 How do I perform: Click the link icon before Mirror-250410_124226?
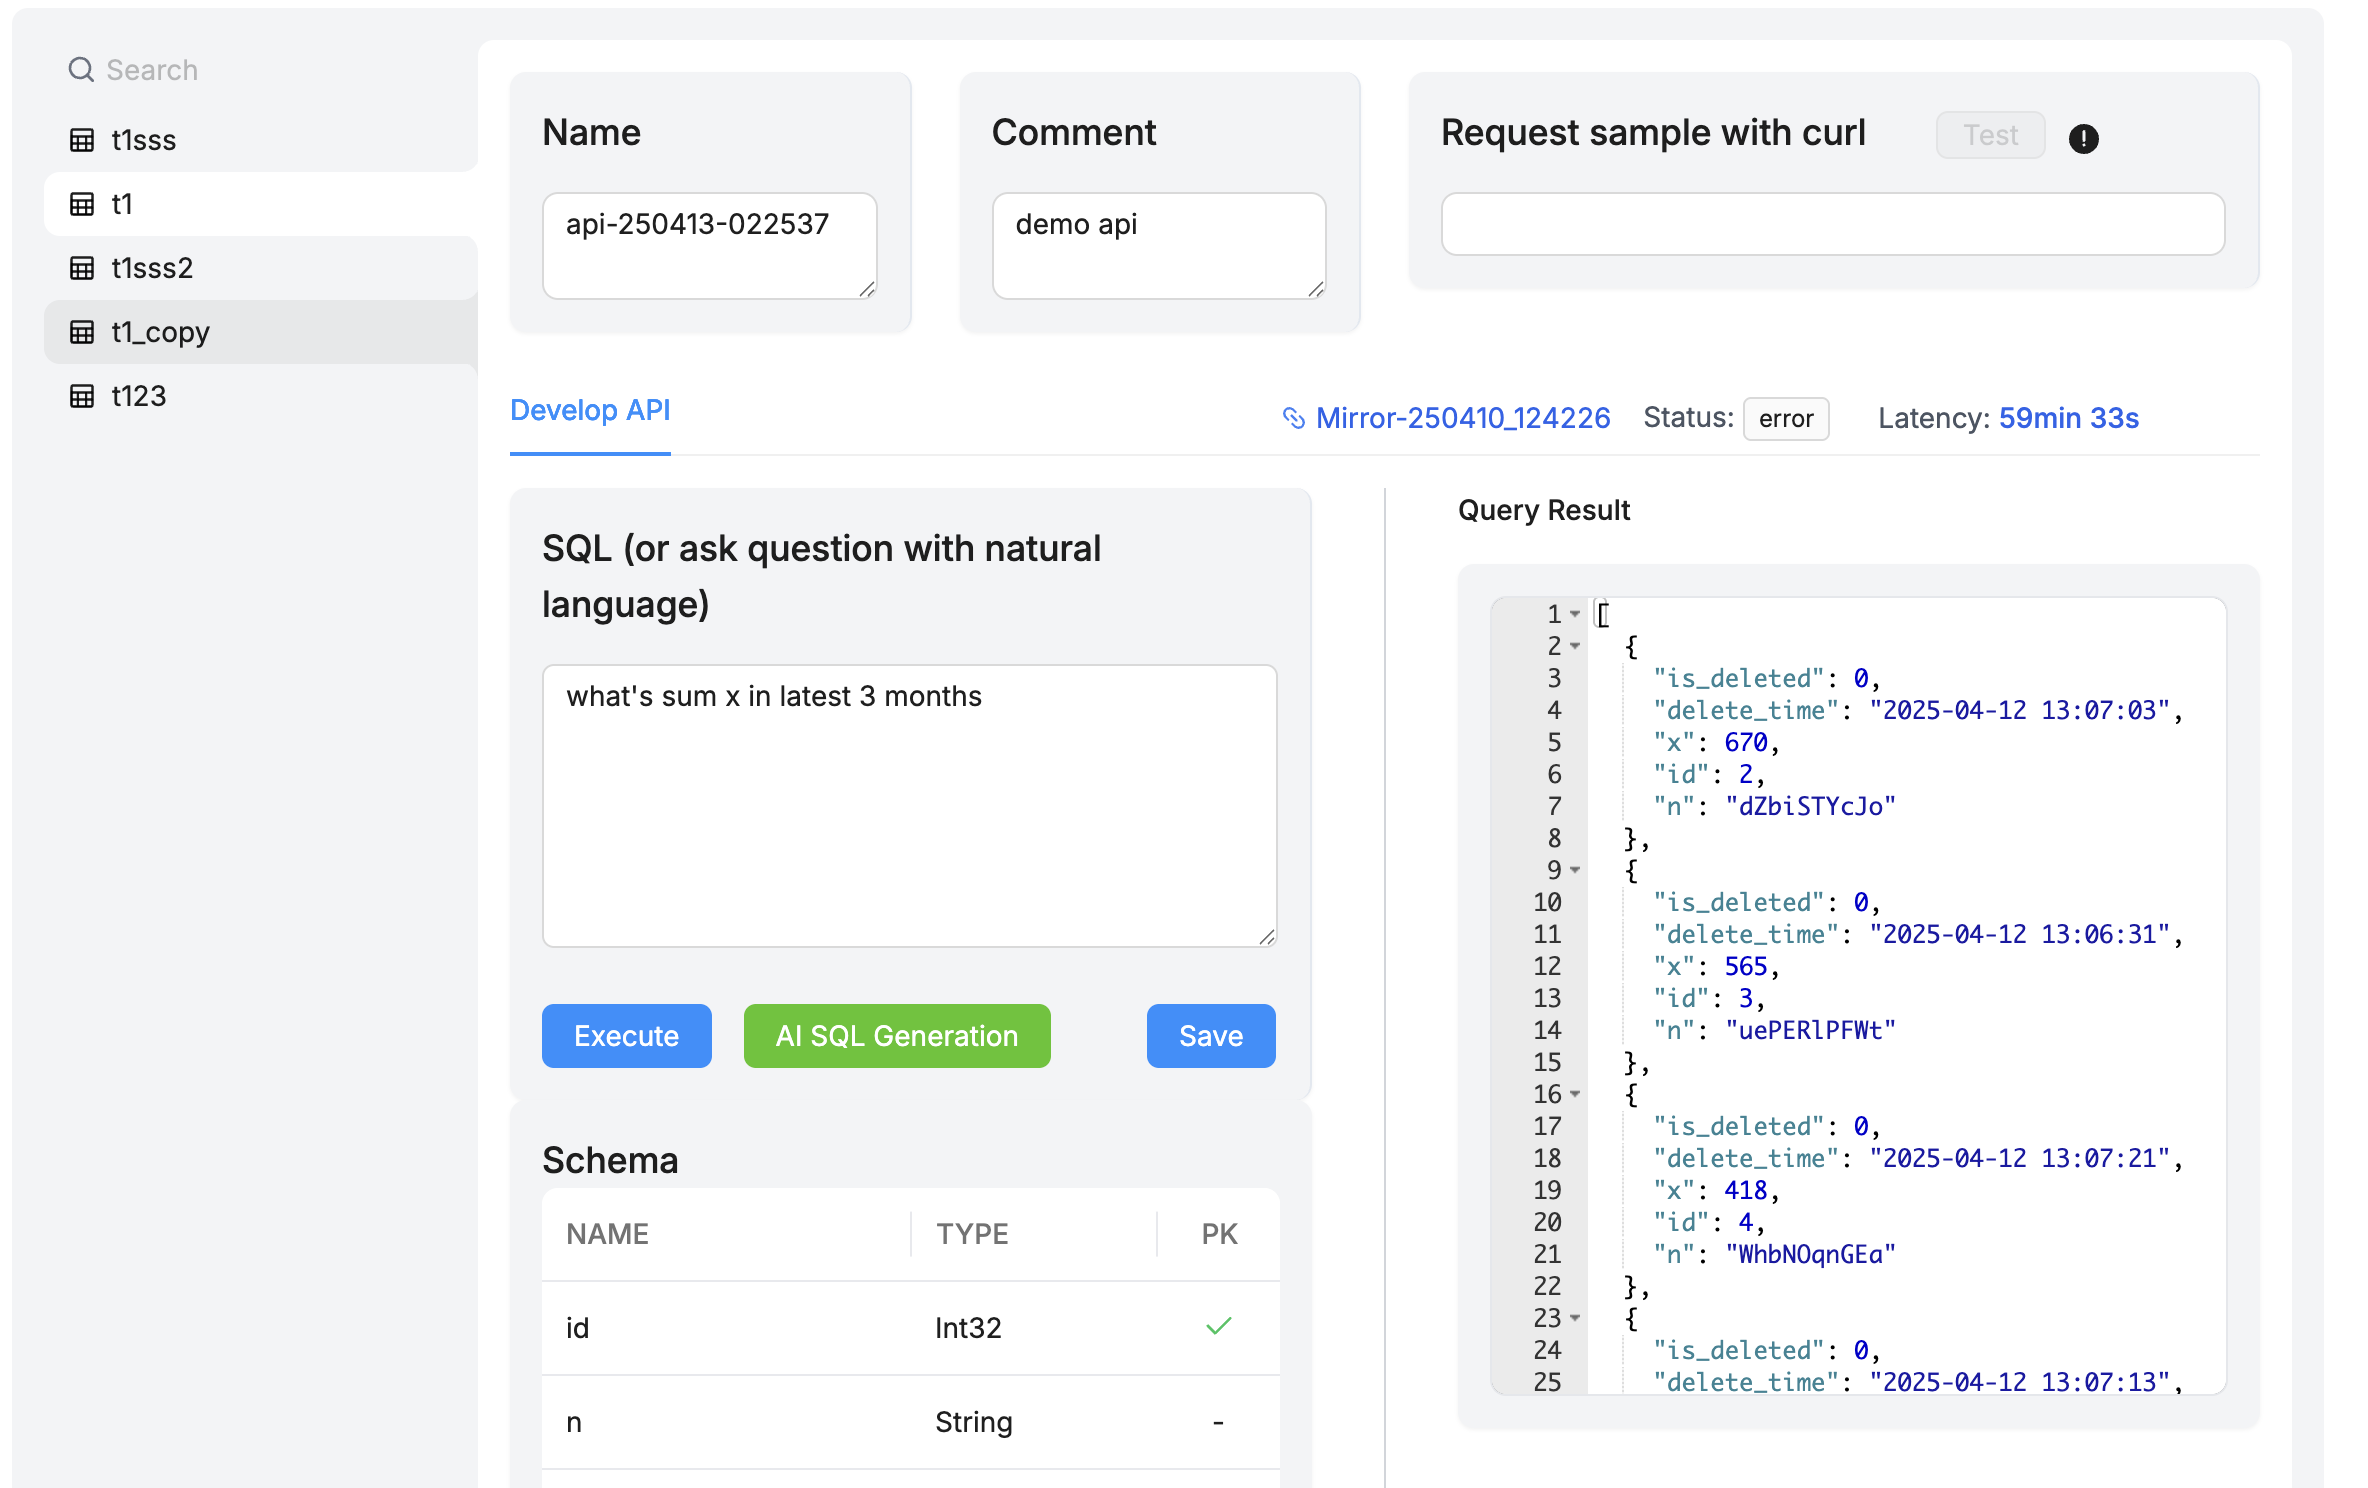click(1294, 418)
